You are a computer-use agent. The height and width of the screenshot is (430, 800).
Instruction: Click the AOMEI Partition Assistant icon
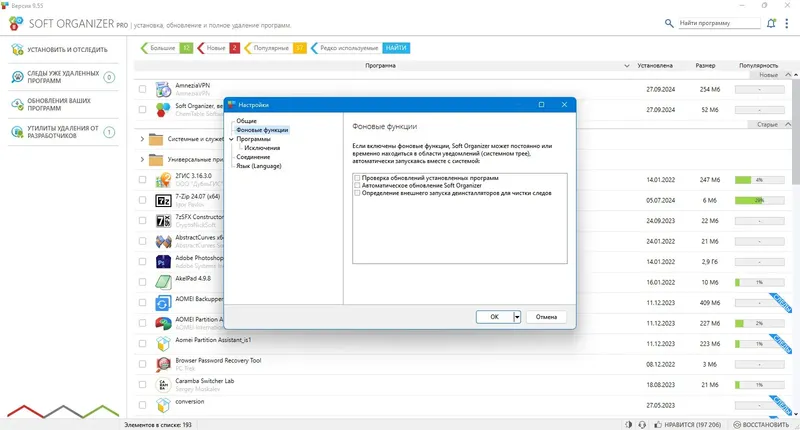tap(163, 323)
